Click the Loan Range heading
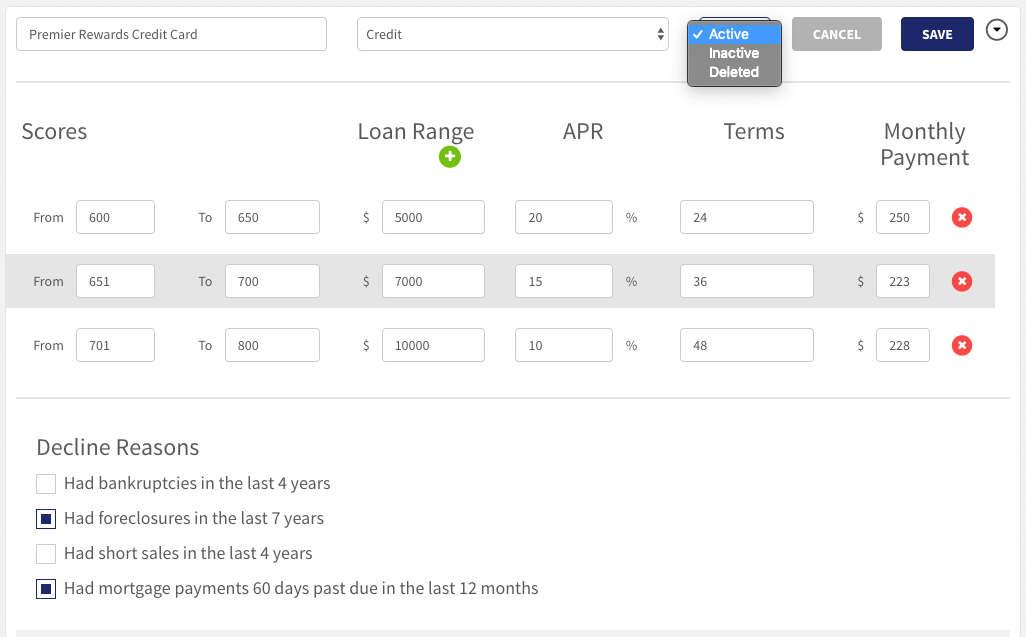1026x637 pixels. tap(416, 131)
